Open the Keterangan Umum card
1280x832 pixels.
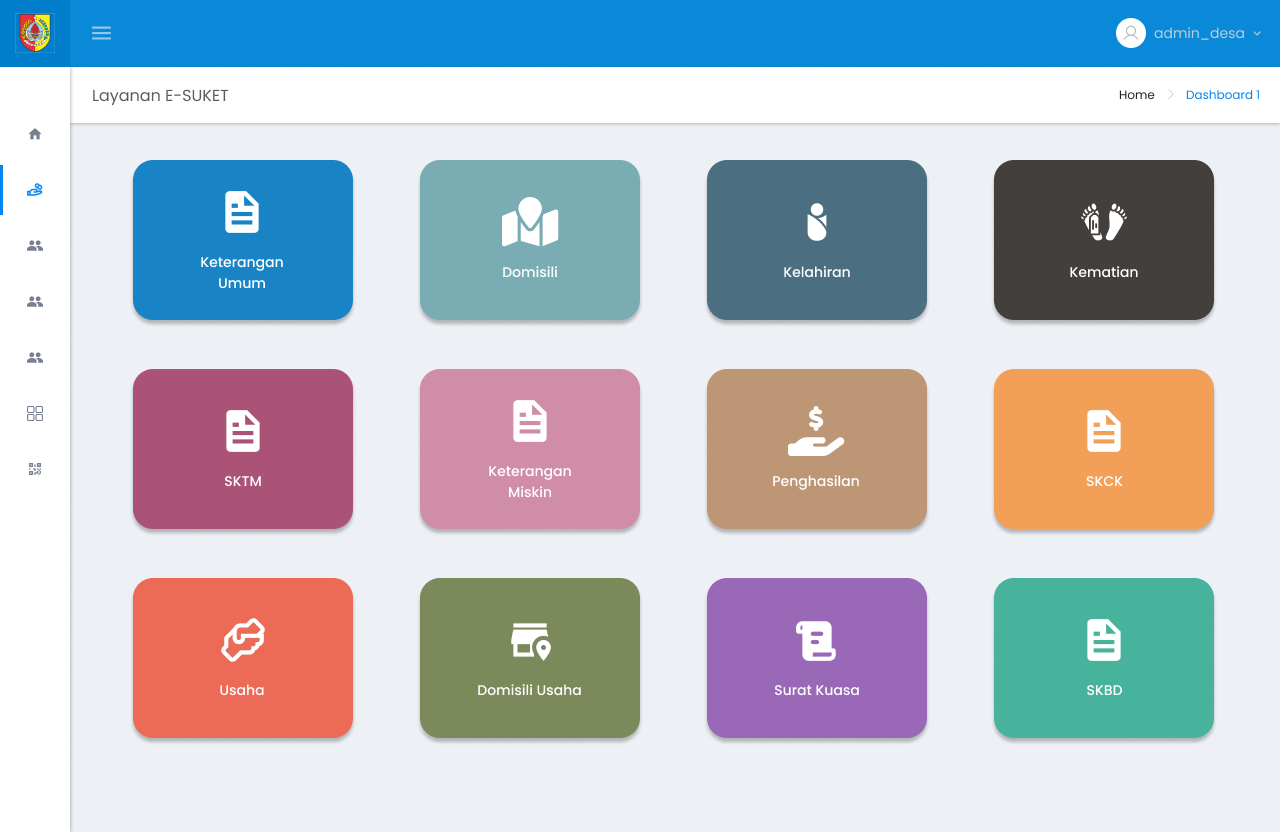click(243, 240)
